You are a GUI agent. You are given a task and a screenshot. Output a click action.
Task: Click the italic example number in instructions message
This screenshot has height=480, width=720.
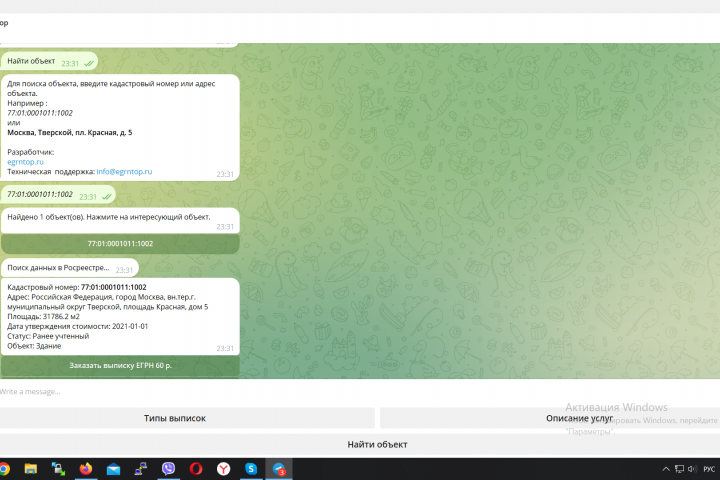click(x=40, y=113)
